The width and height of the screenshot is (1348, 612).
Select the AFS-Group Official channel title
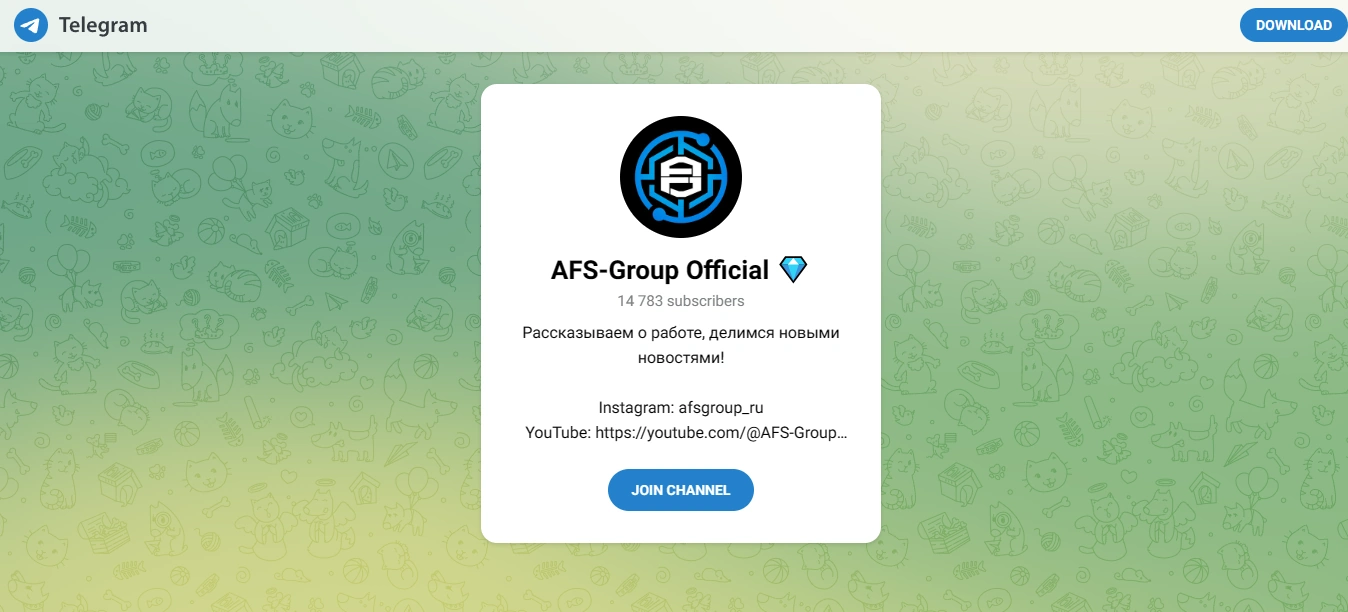[x=660, y=270]
